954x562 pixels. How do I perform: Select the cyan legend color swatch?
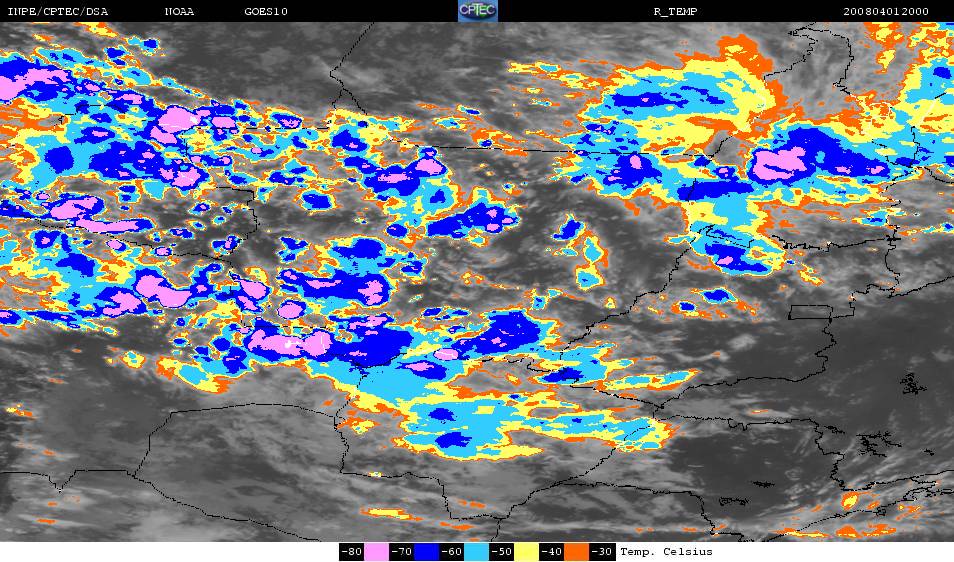click(476, 552)
